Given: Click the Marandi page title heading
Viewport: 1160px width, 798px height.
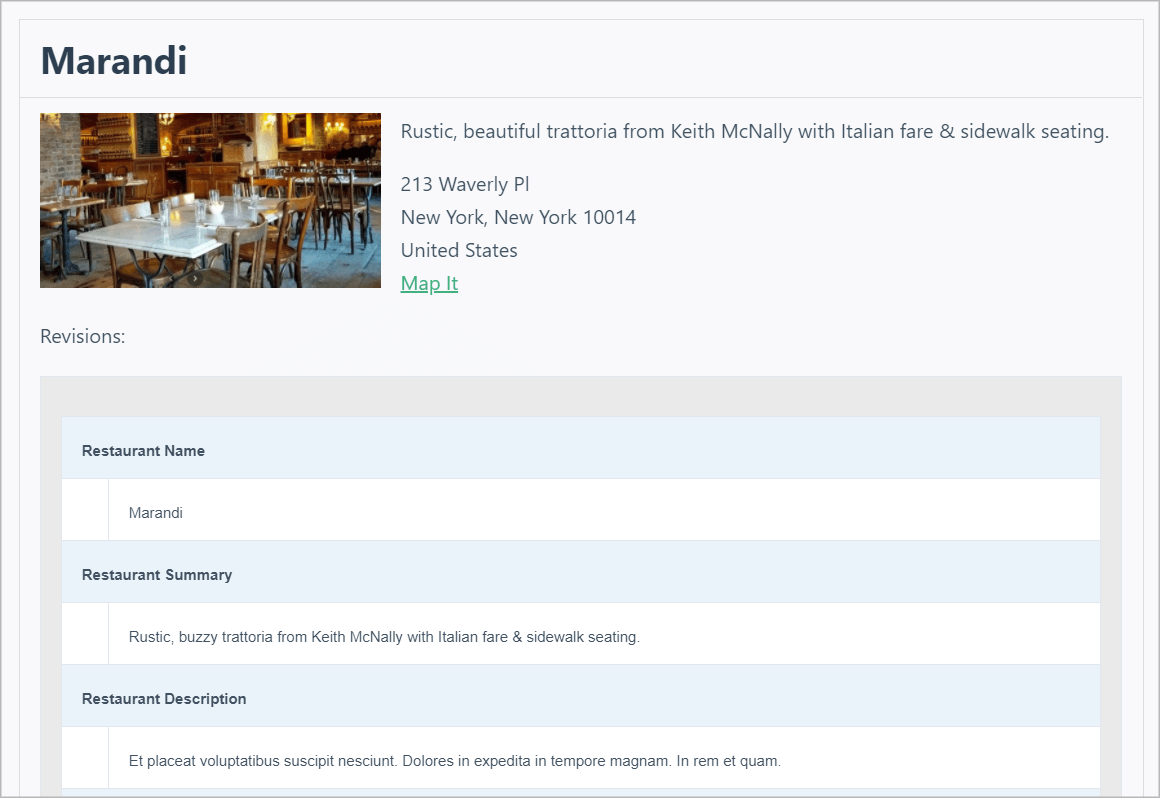Looking at the screenshot, I should click(114, 61).
